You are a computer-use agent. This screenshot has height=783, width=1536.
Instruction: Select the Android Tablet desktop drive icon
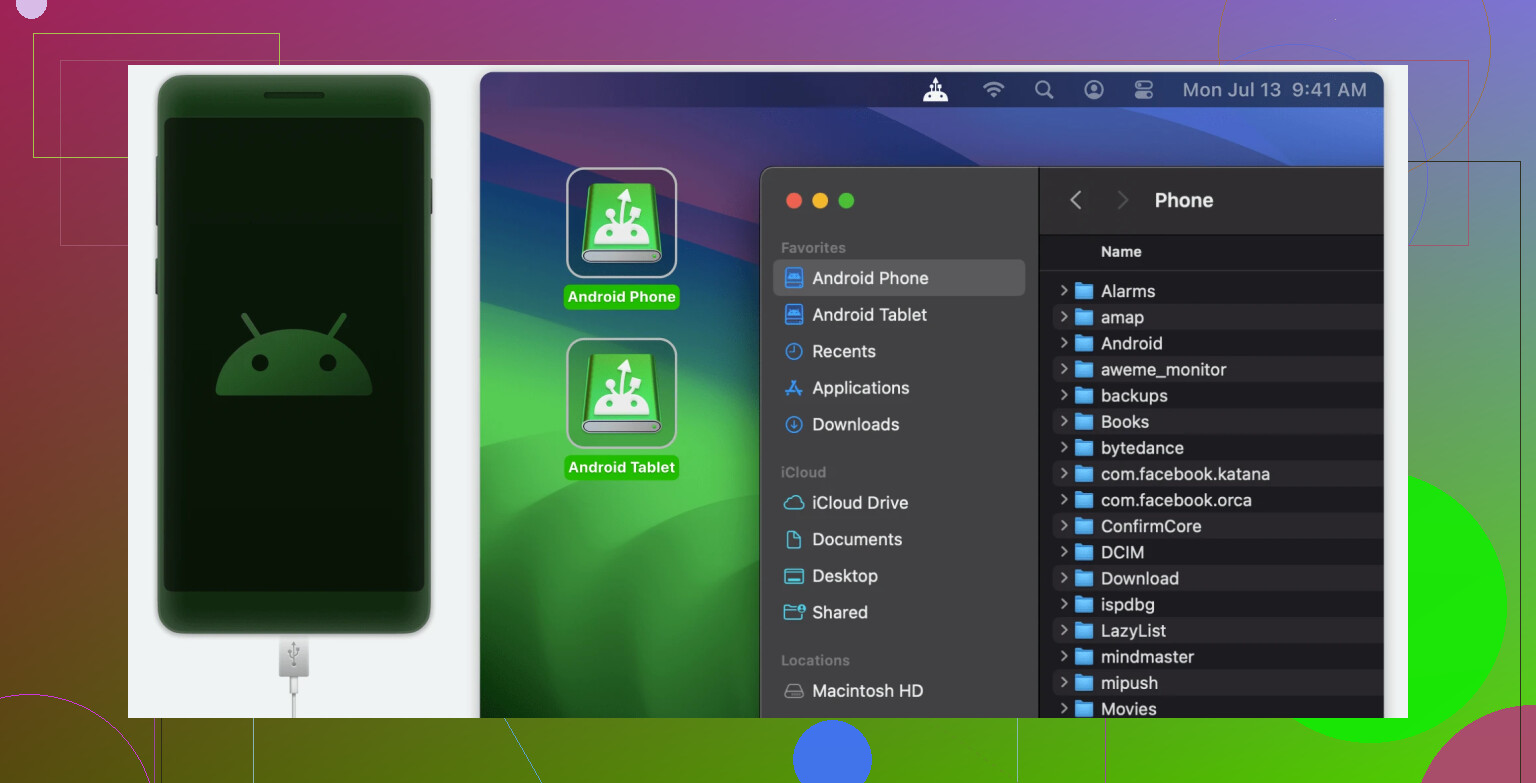[622, 393]
